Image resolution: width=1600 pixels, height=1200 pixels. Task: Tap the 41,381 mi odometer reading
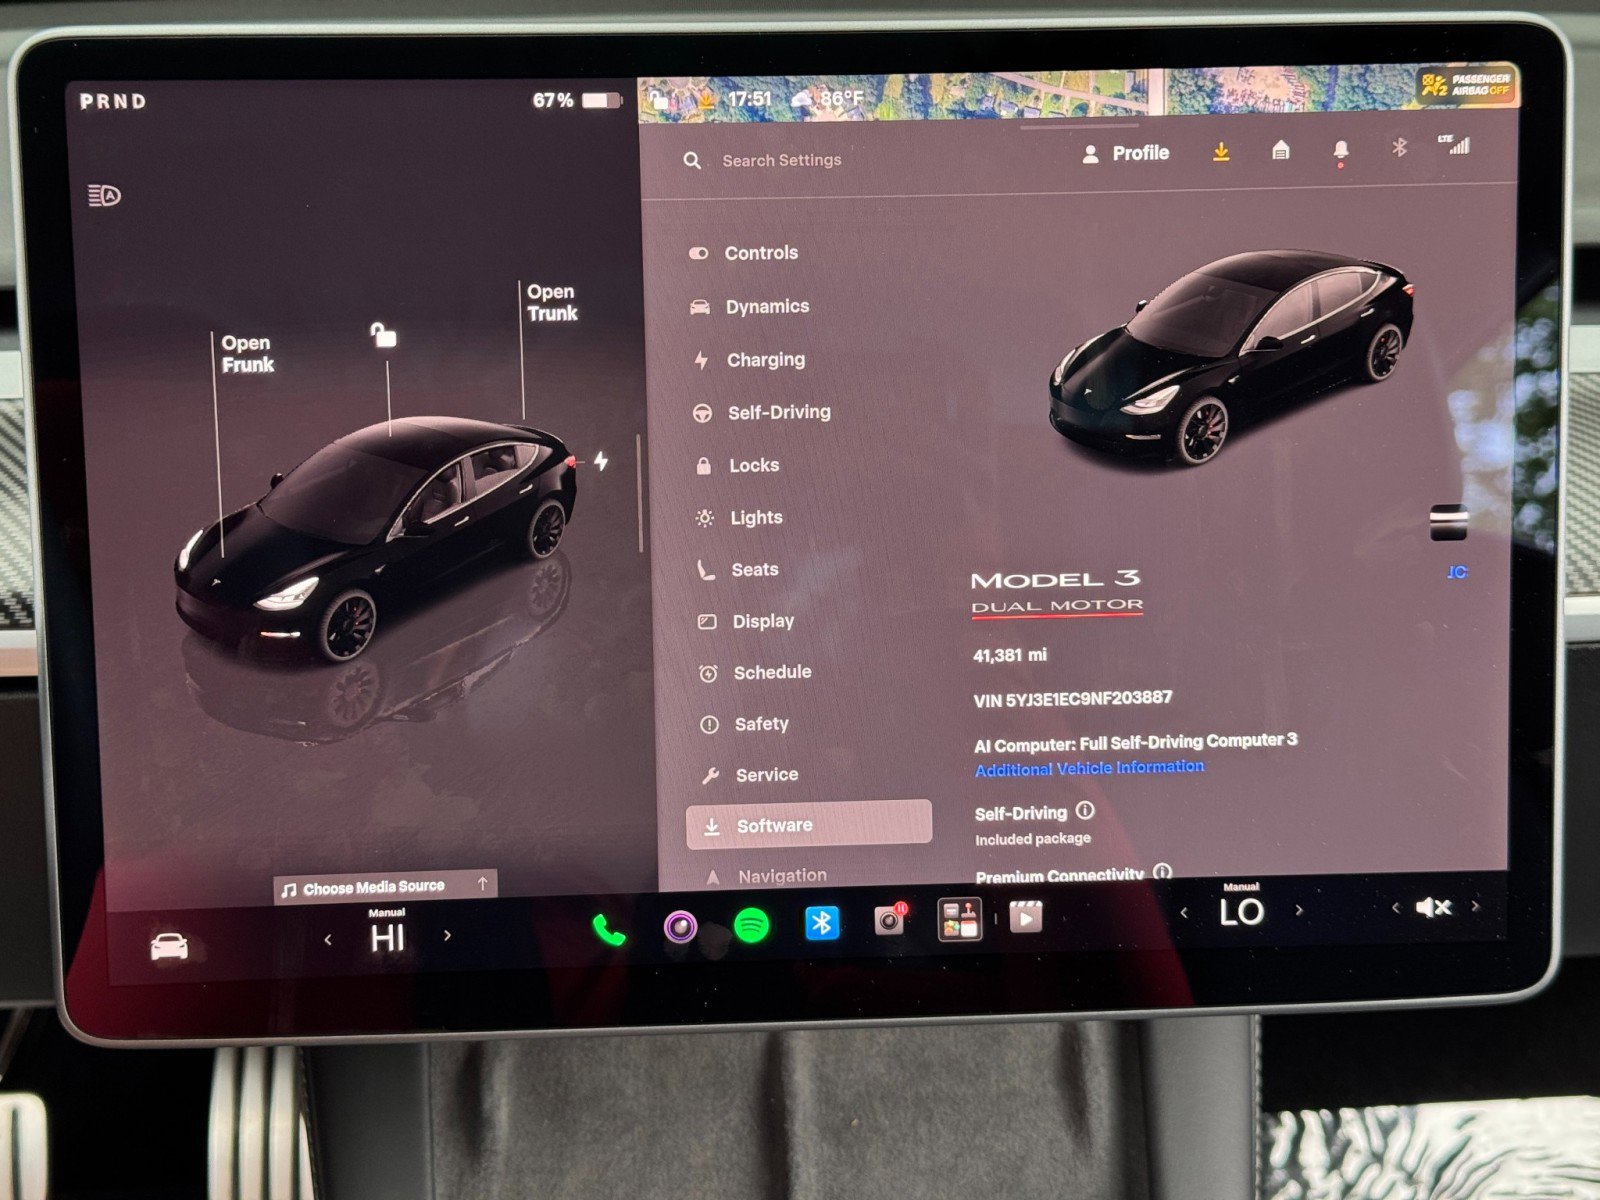(x=1010, y=655)
